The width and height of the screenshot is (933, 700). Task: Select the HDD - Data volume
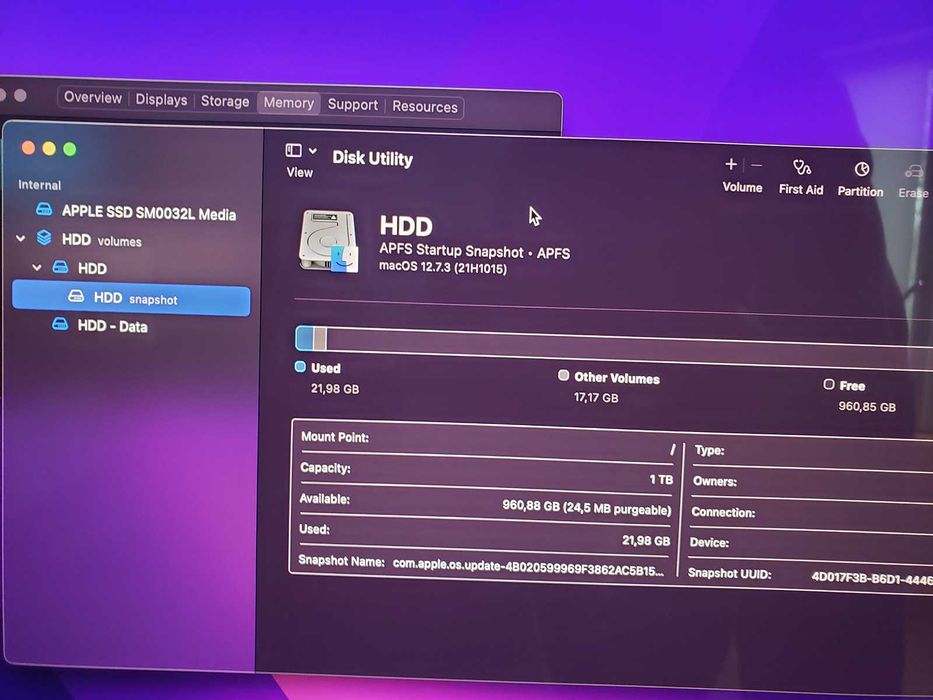pos(112,326)
